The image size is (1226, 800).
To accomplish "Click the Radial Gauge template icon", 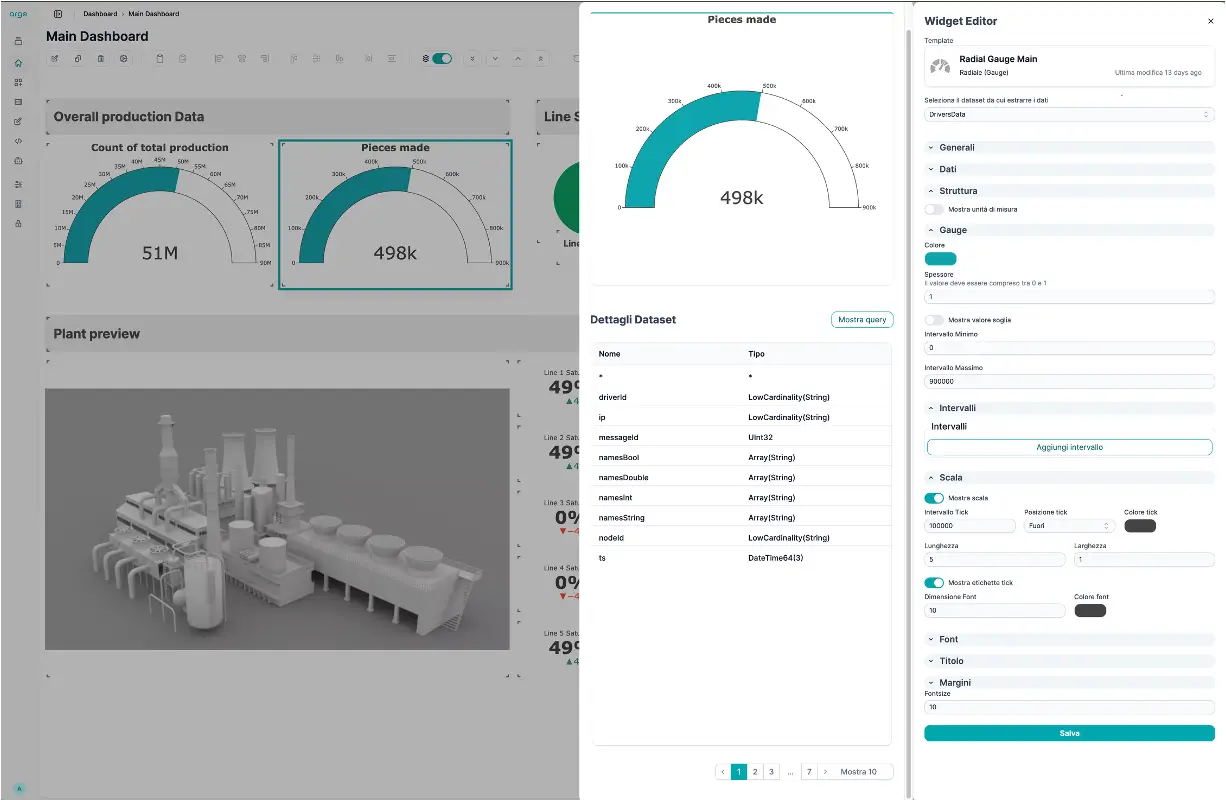I will (940, 66).
